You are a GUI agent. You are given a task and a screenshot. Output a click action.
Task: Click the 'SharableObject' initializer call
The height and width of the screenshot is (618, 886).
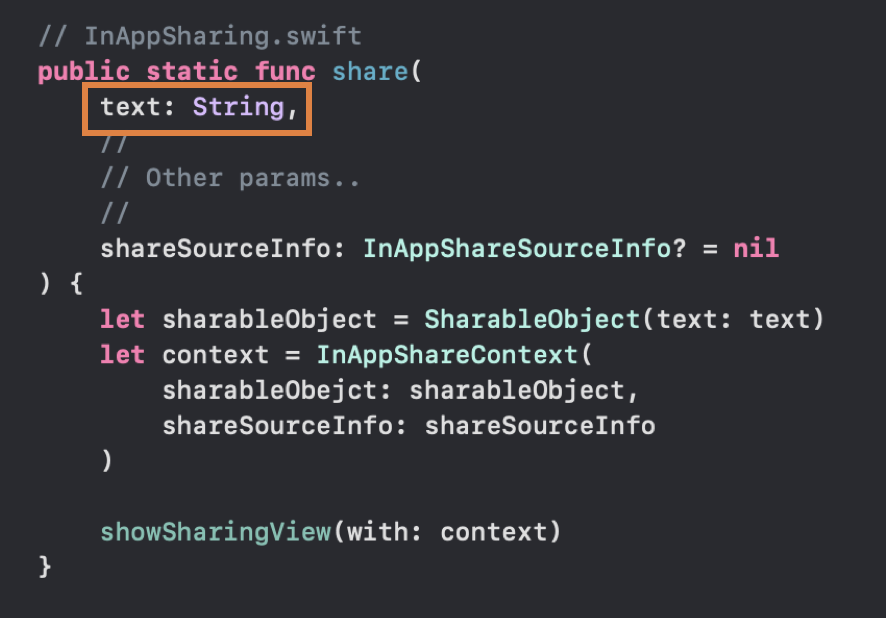[532, 320]
